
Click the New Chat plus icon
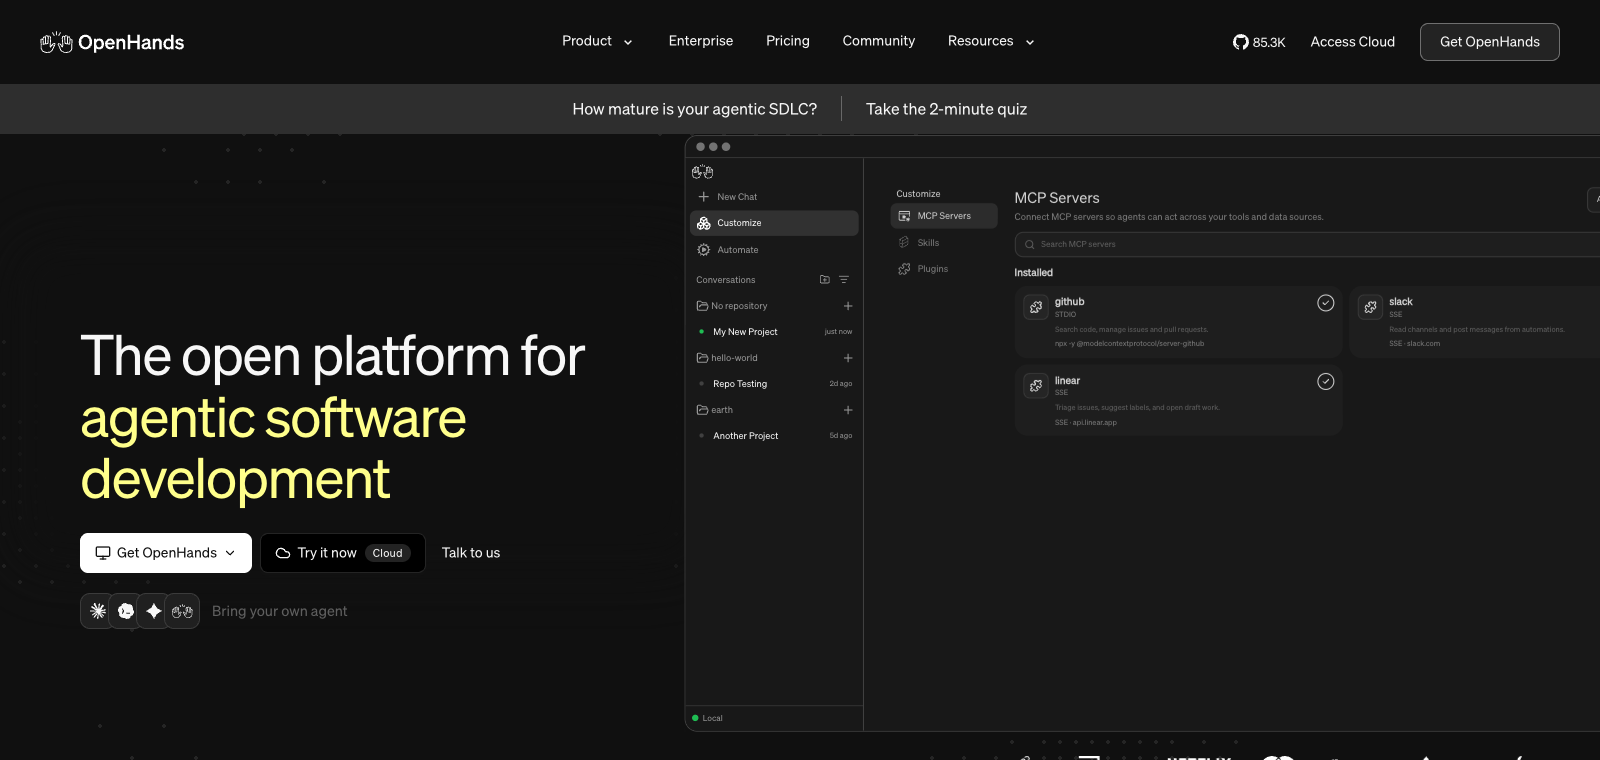704,197
